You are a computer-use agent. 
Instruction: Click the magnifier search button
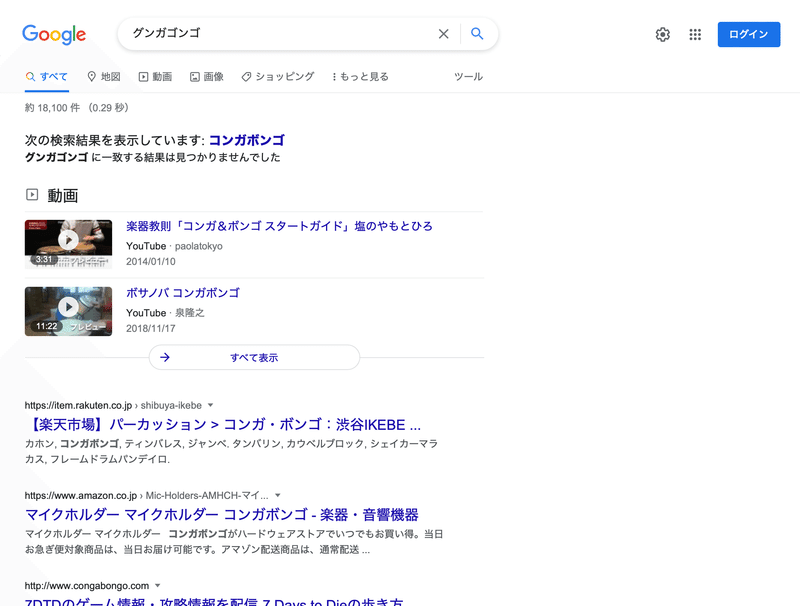[x=477, y=34]
